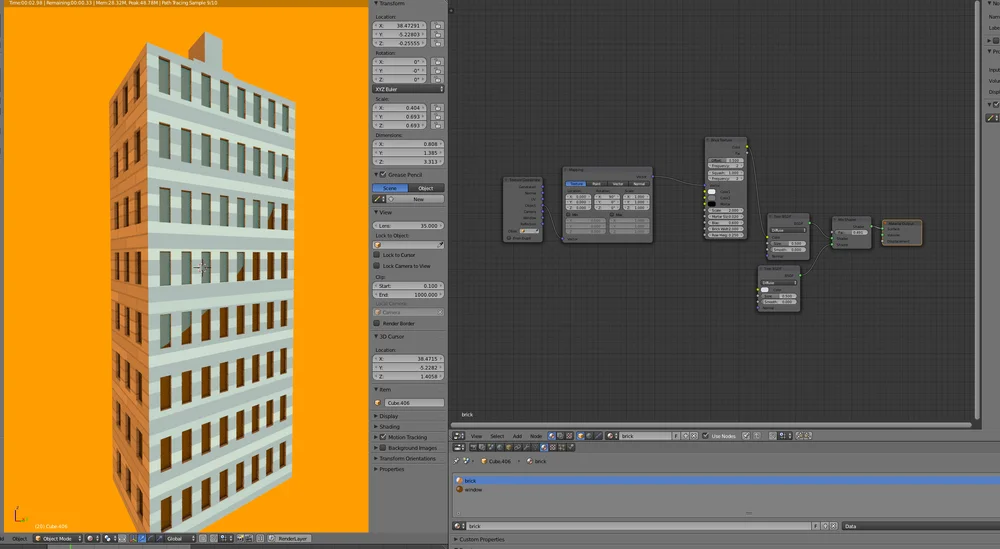Click the white color swatch on lower Diffuse node
This screenshot has height=549, width=1000.
coord(765,289)
